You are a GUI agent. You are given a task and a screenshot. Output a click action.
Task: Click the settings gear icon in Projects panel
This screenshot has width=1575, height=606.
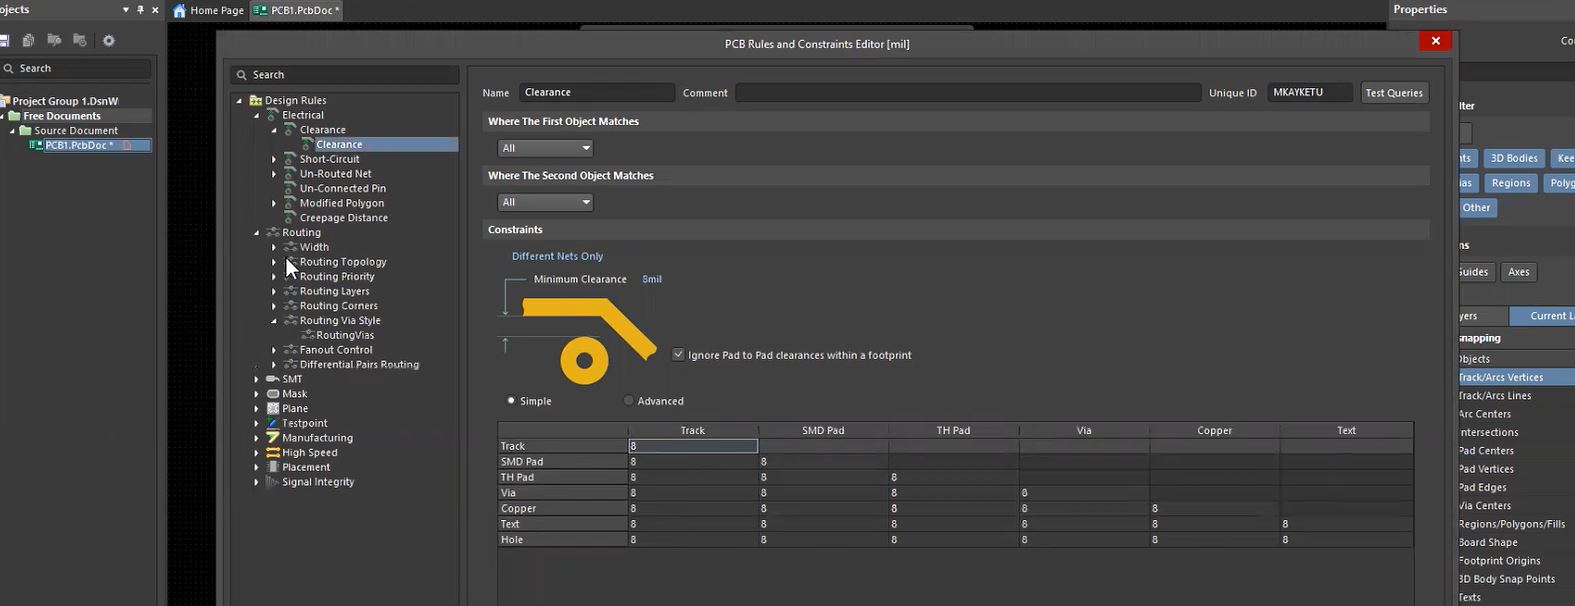(109, 41)
